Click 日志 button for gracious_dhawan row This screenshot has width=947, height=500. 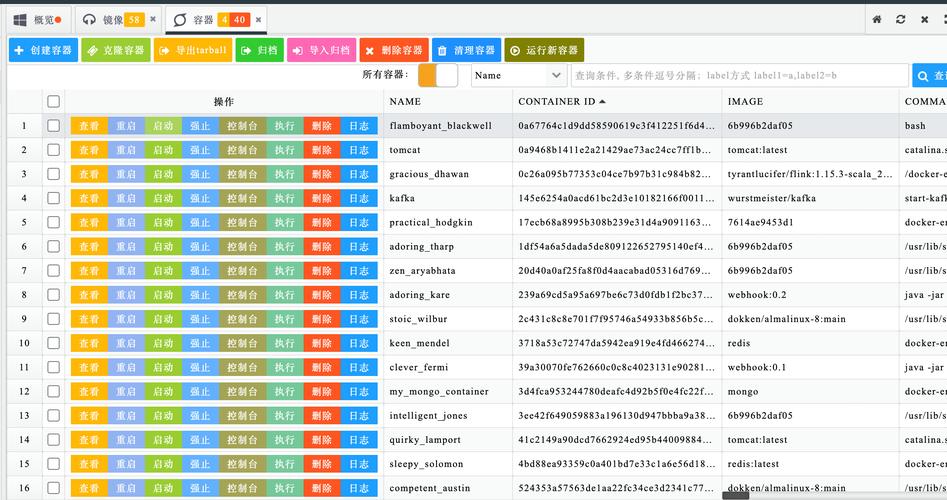click(x=358, y=174)
